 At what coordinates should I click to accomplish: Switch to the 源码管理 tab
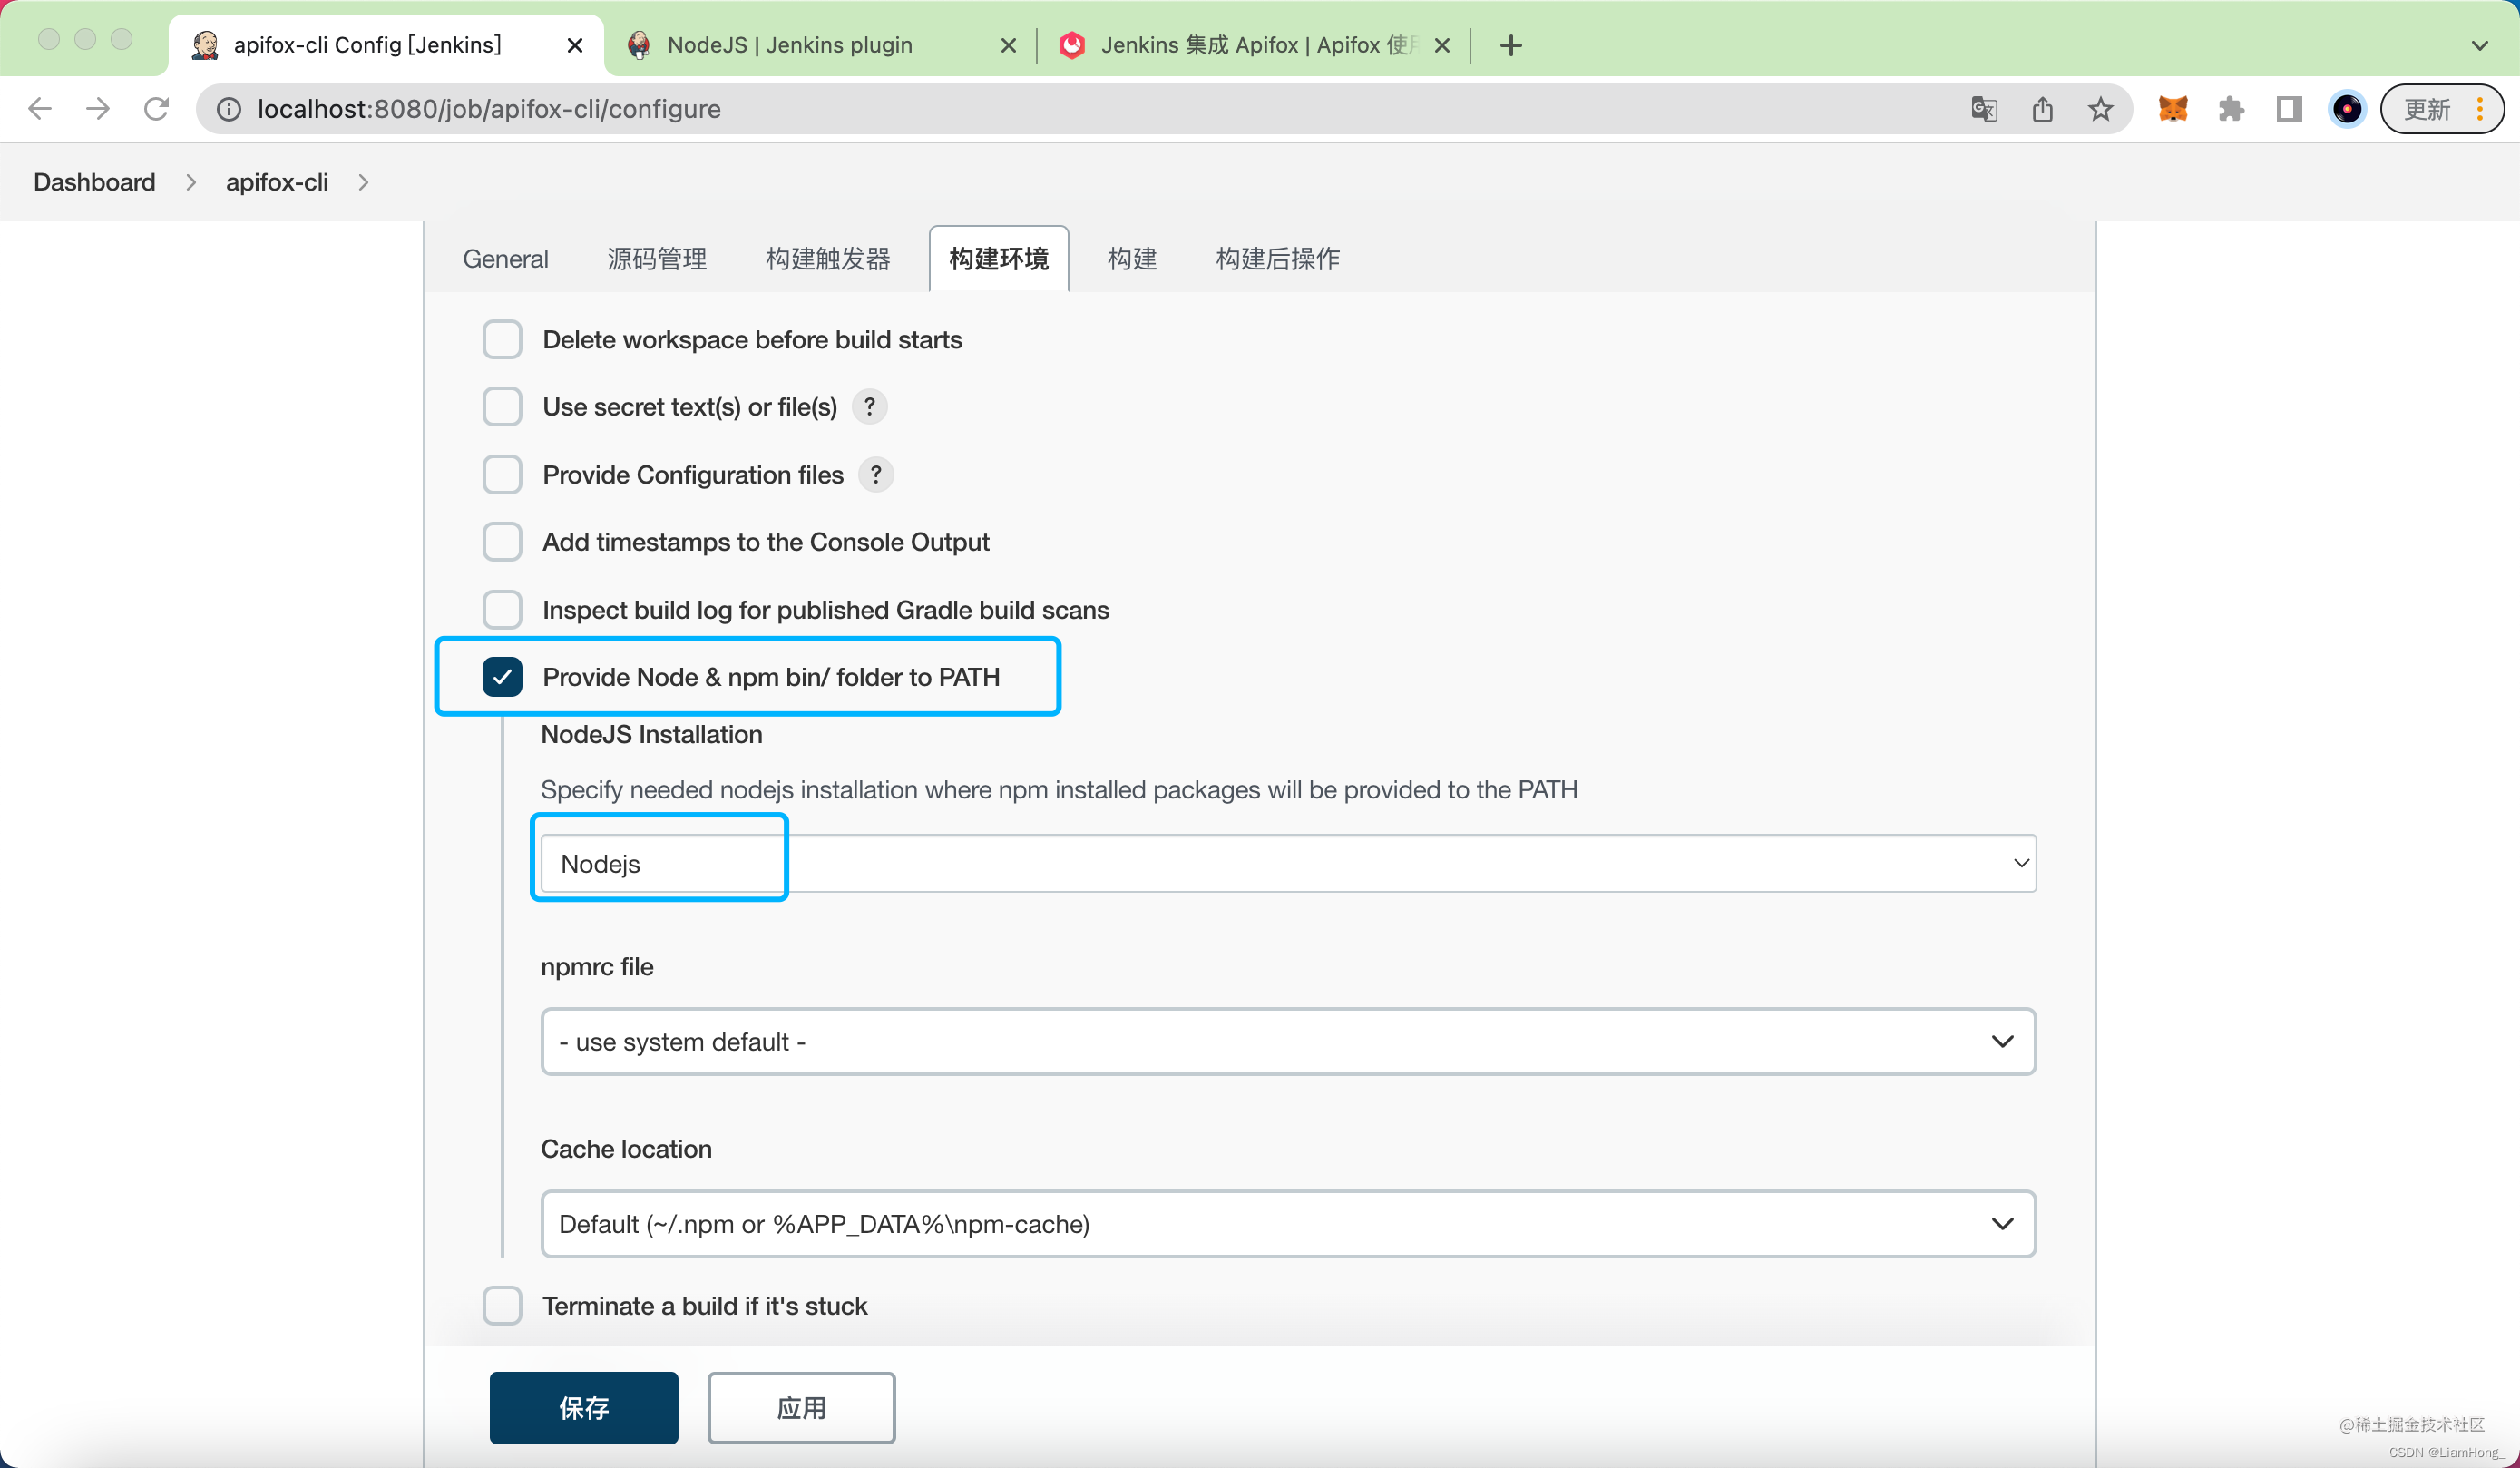[656, 259]
